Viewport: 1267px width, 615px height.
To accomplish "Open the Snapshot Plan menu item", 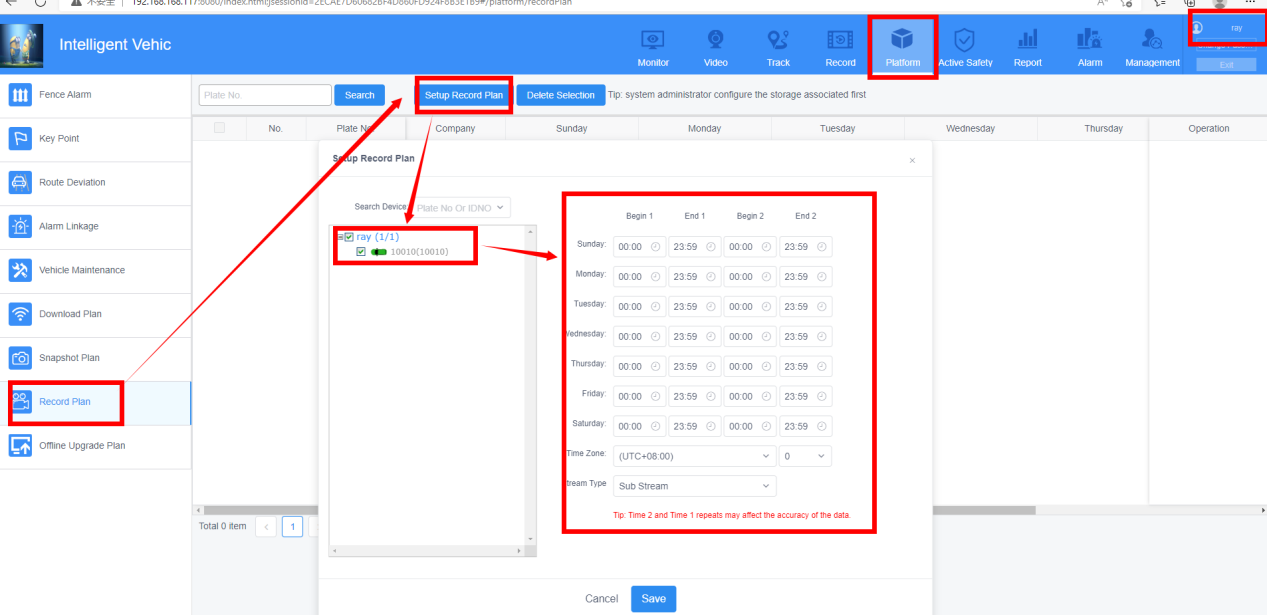I will (x=95, y=358).
